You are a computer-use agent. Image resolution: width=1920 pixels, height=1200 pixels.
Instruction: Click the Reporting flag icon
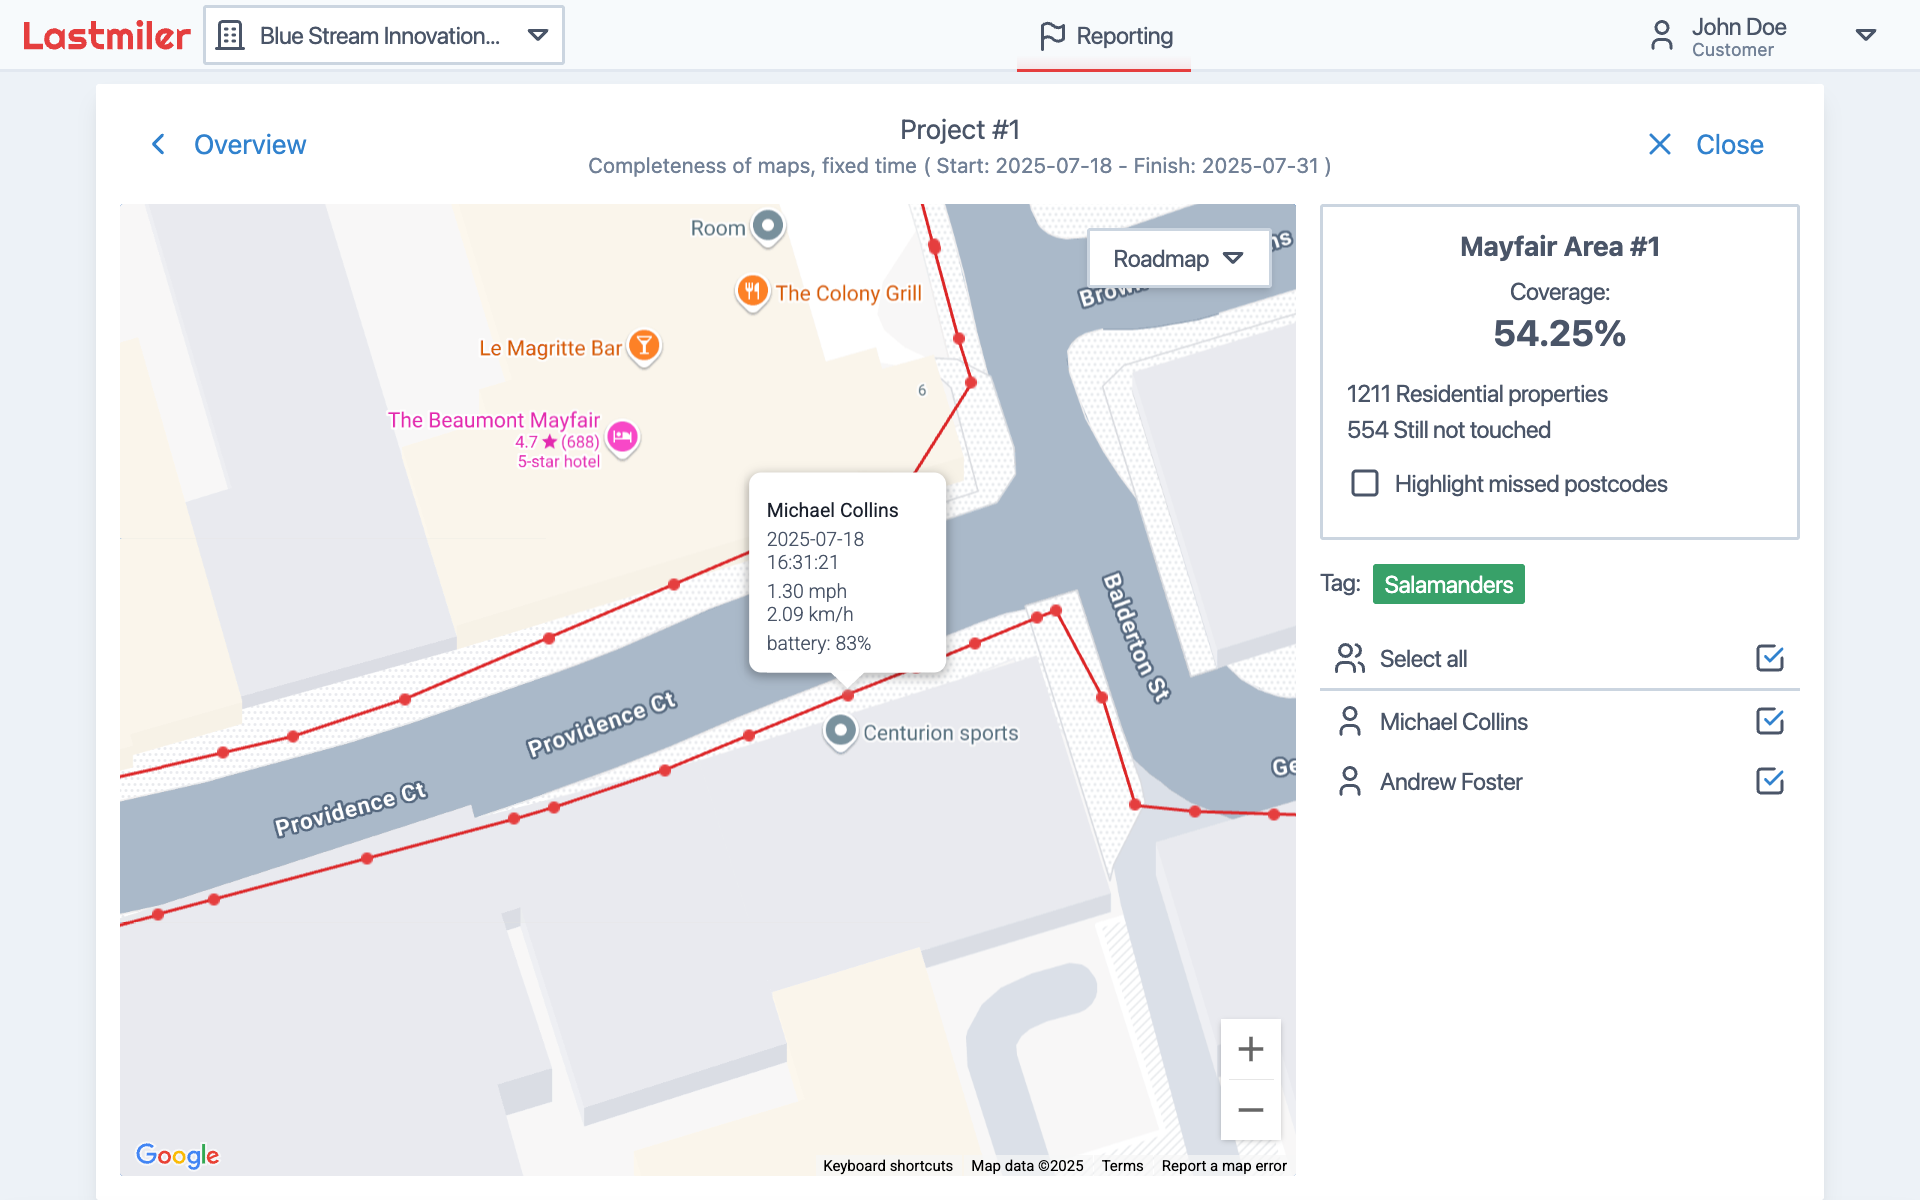[x=1052, y=36]
